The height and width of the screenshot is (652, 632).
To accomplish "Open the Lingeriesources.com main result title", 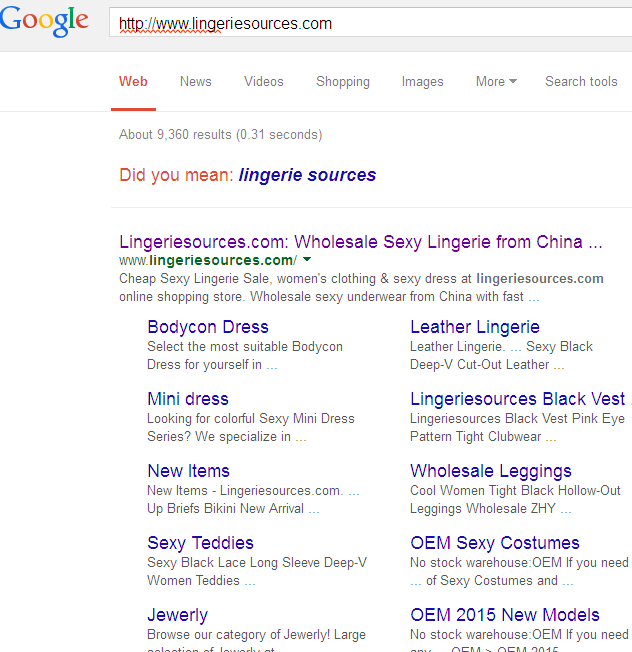I will pyautogui.click(x=360, y=242).
